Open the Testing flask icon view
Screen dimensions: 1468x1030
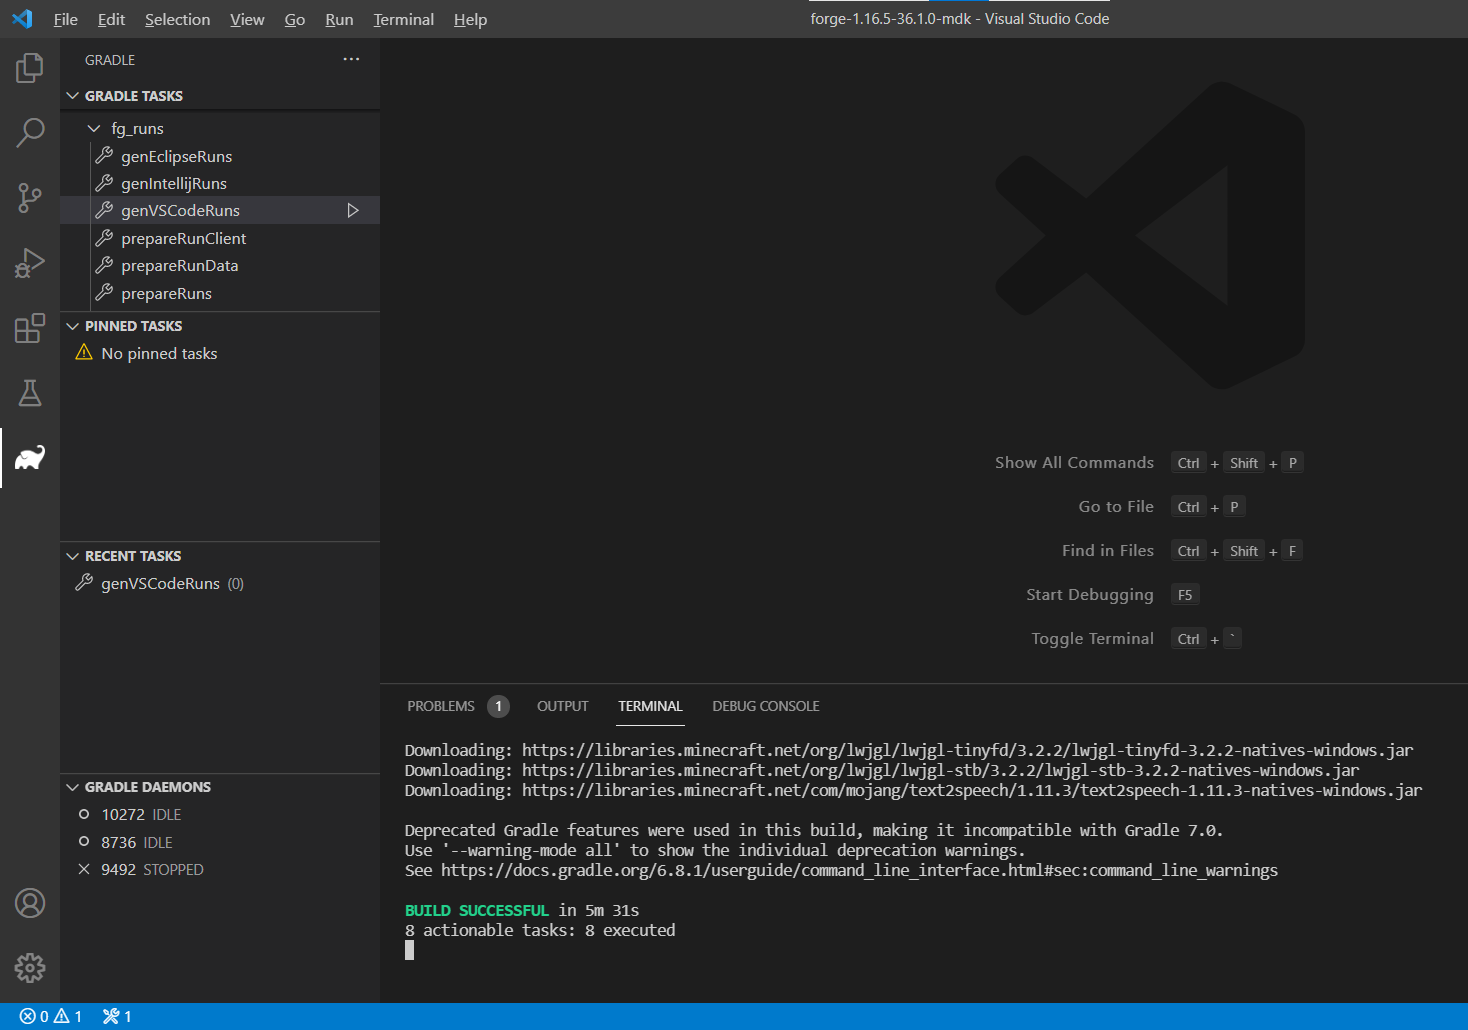[30, 393]
